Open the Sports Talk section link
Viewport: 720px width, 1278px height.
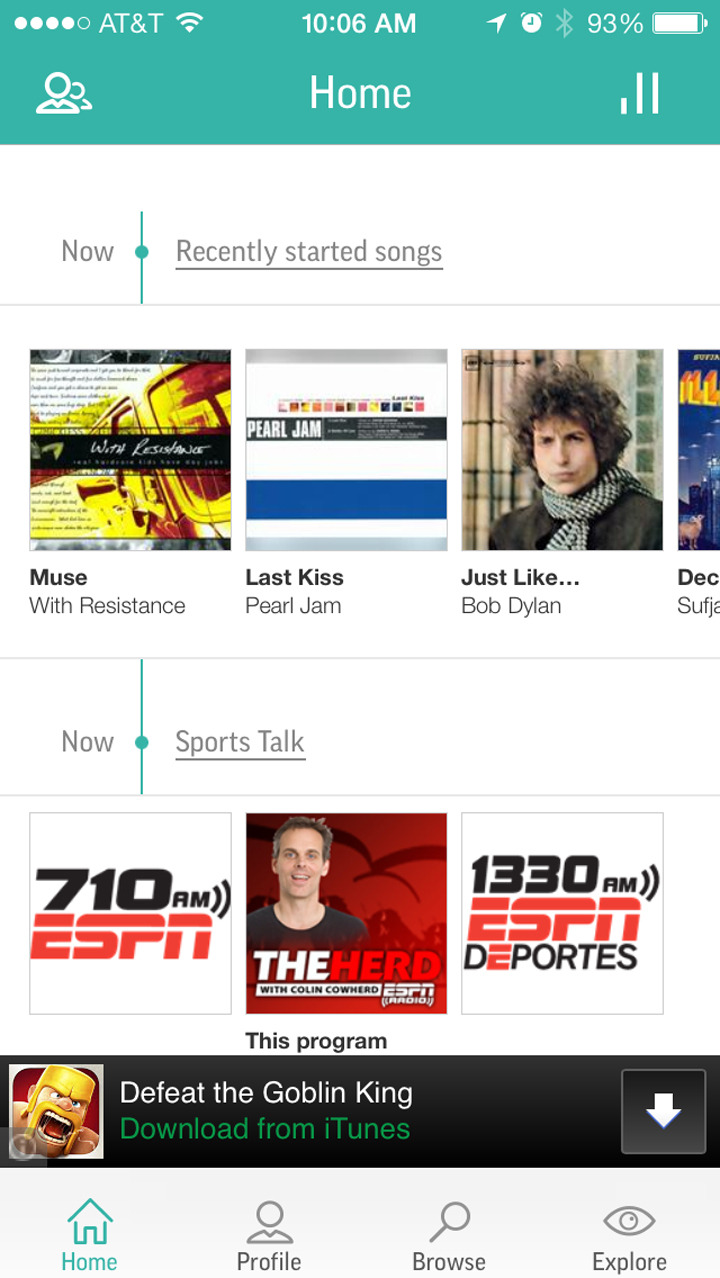pyautogui.click(x=240, y=742)
